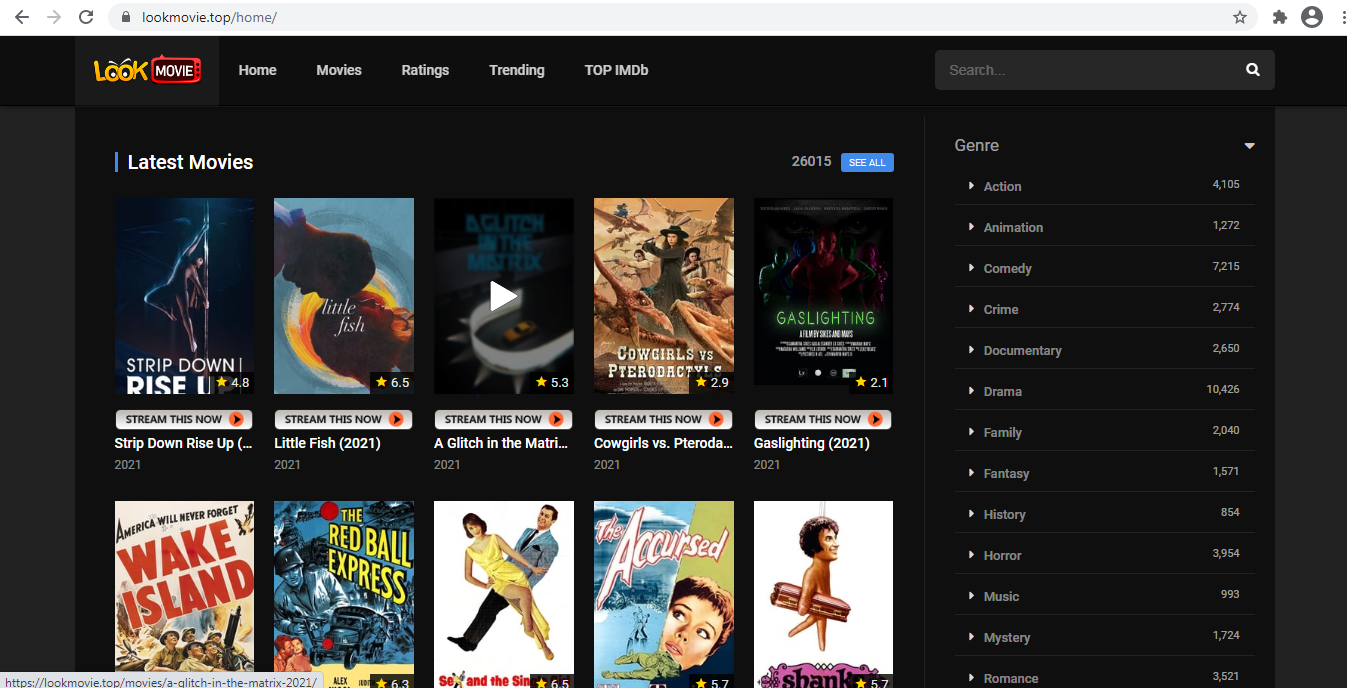Open the Cowgirls vs Pterodactyls poster
The image size is (1347, 688).
tap(664, 296)
